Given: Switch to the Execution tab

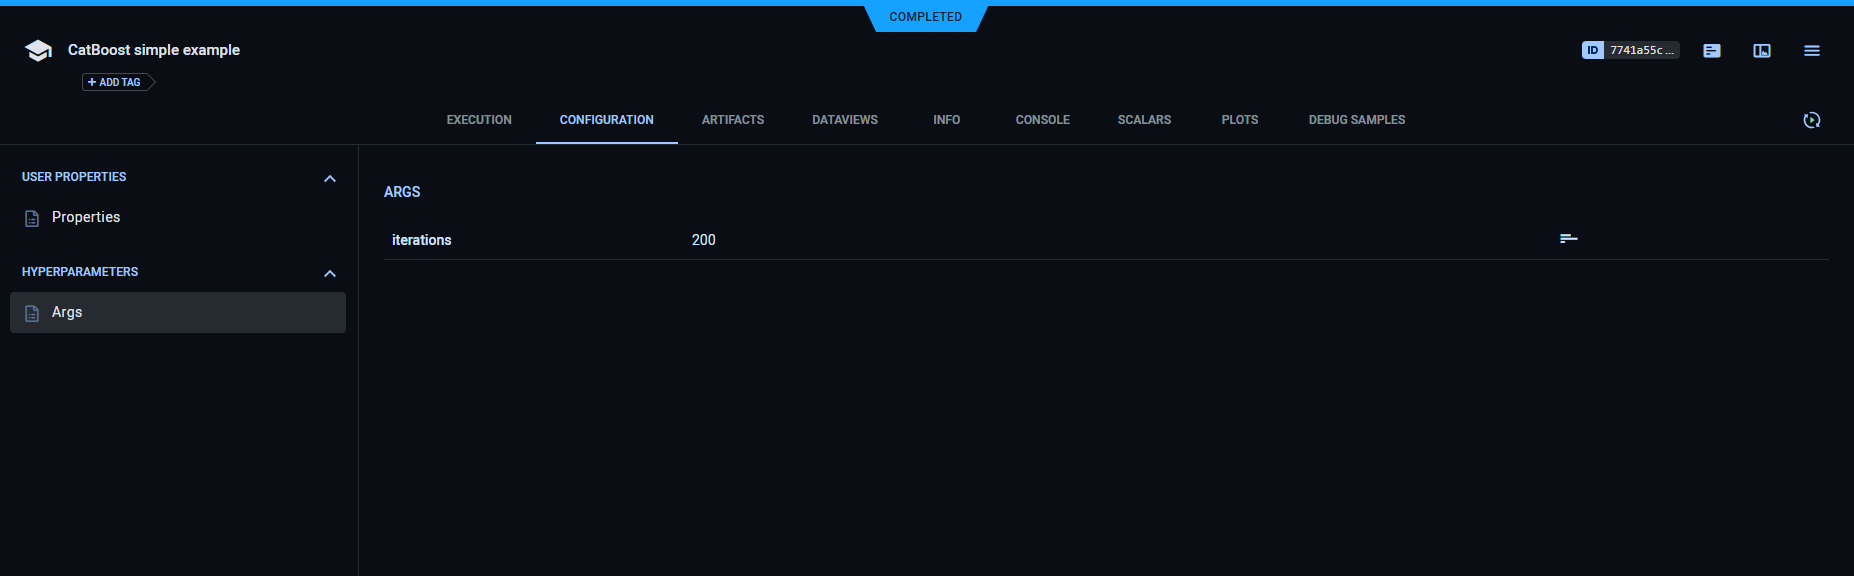Looking at the screenshot, I should click(x=479, y=120).
